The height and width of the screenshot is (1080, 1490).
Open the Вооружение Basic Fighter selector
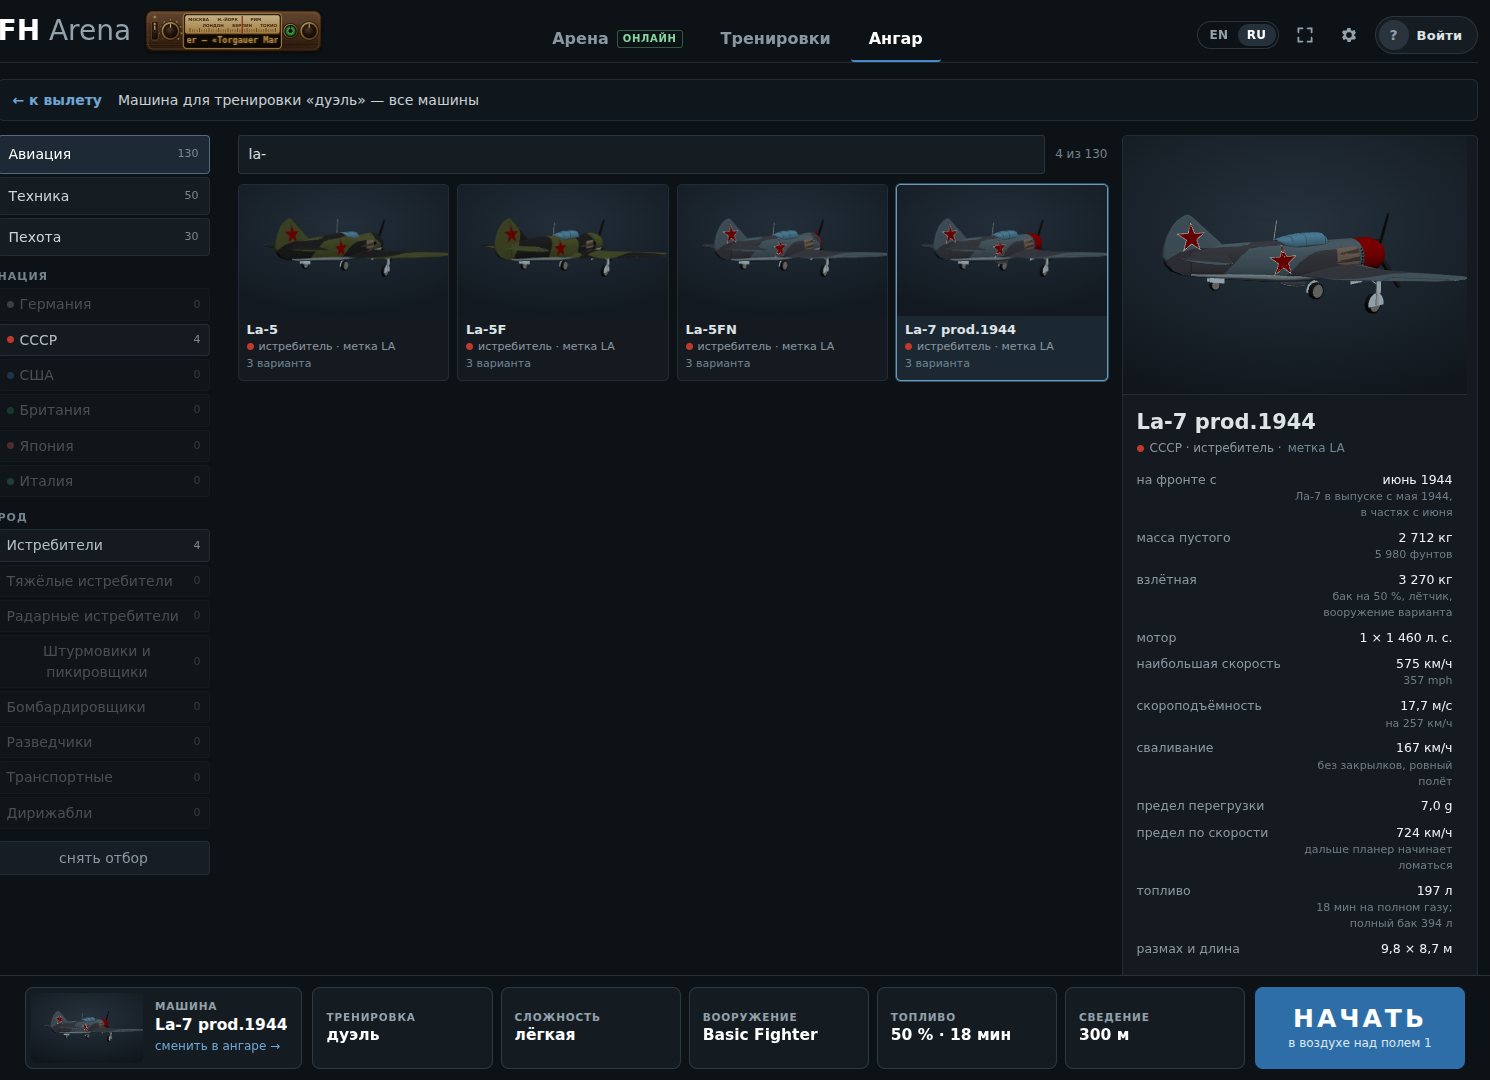click(778, 1028)
